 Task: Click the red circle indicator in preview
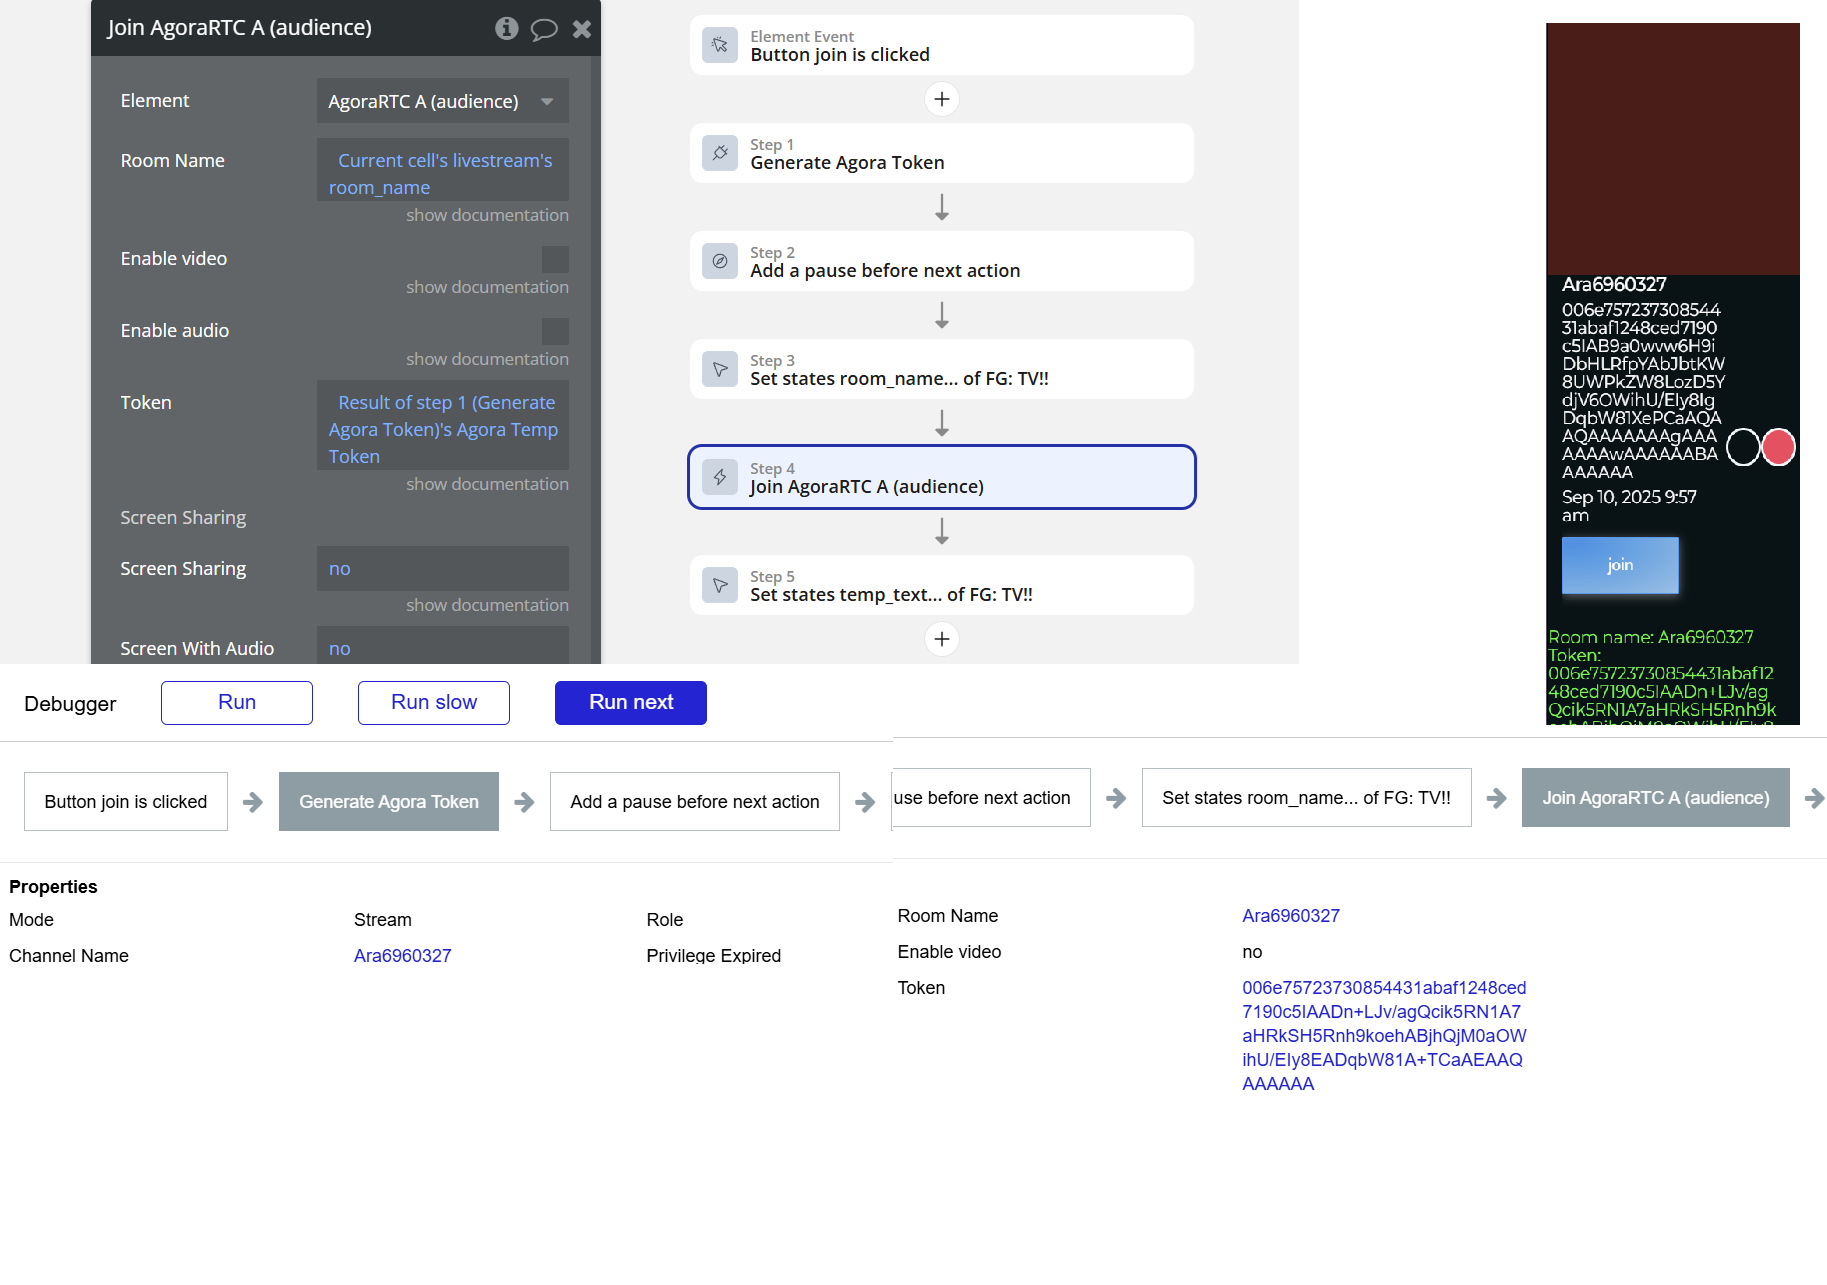pyautogui.click(x=1778, y=447)
